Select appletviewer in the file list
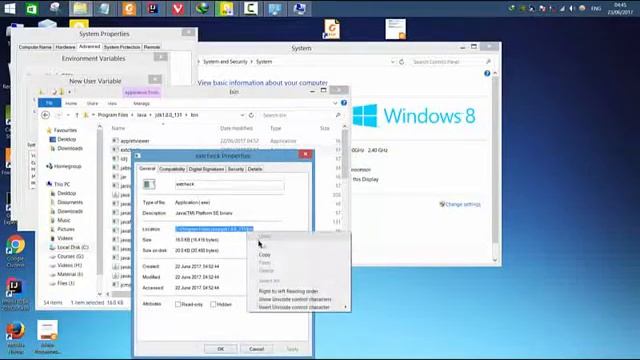 [135, 141]
